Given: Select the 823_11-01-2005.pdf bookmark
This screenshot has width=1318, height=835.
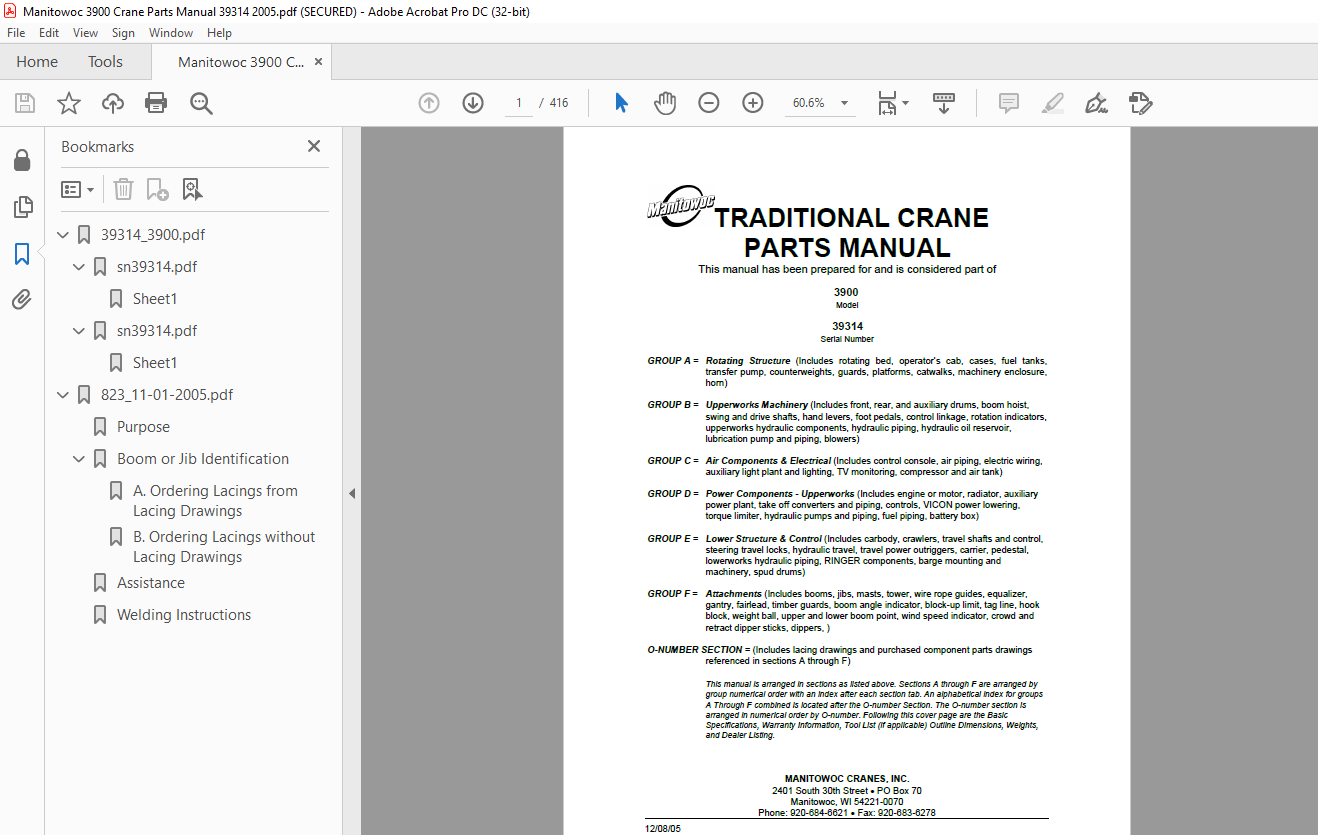Looking at the screenshot, I should [x=167, y=395].
